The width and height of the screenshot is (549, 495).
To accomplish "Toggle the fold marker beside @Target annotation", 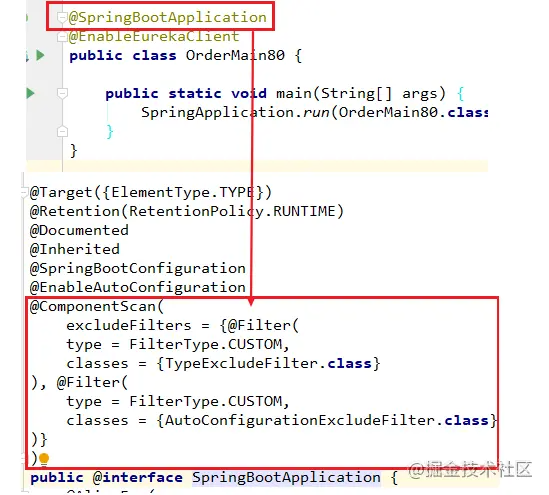I will pos(24,192).
